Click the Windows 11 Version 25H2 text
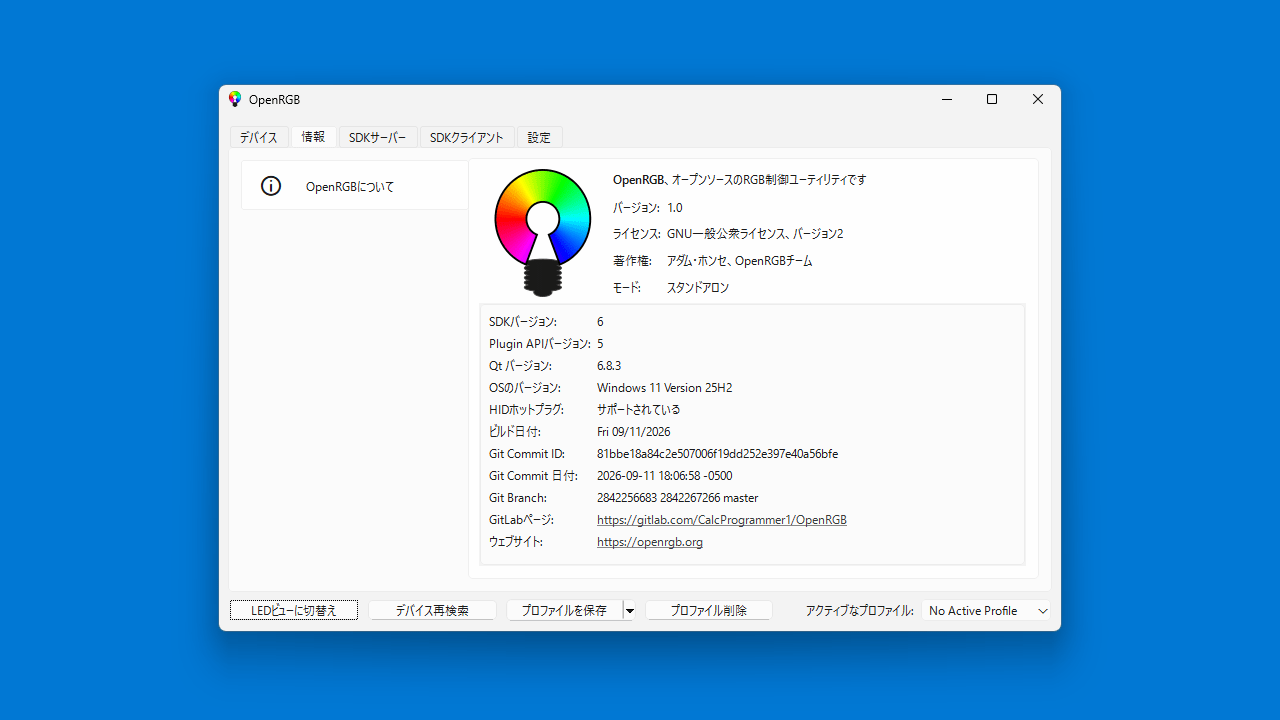This screenshot has height=720, width=1280. tap(664, 388)
